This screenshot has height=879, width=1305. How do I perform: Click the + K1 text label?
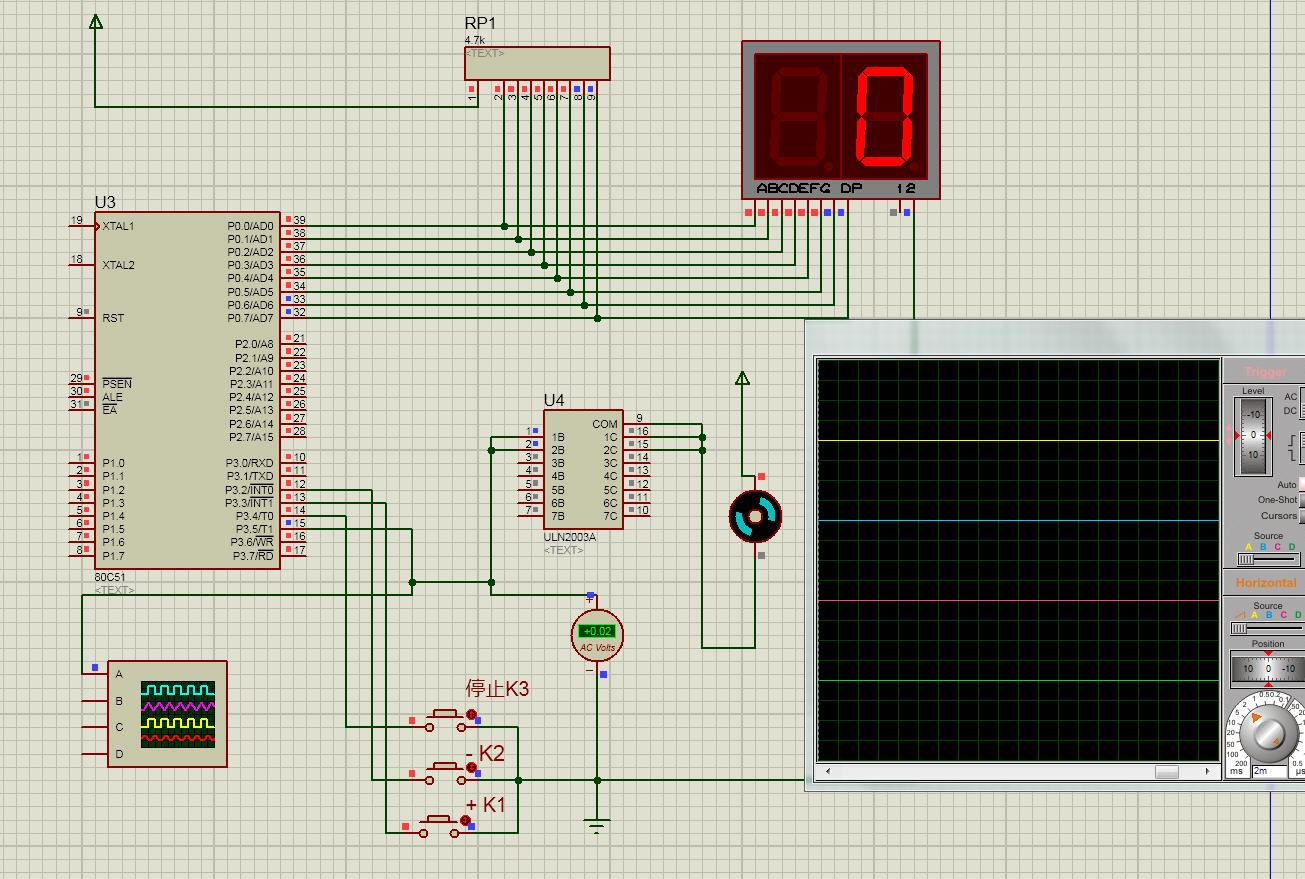click(487, 805)
